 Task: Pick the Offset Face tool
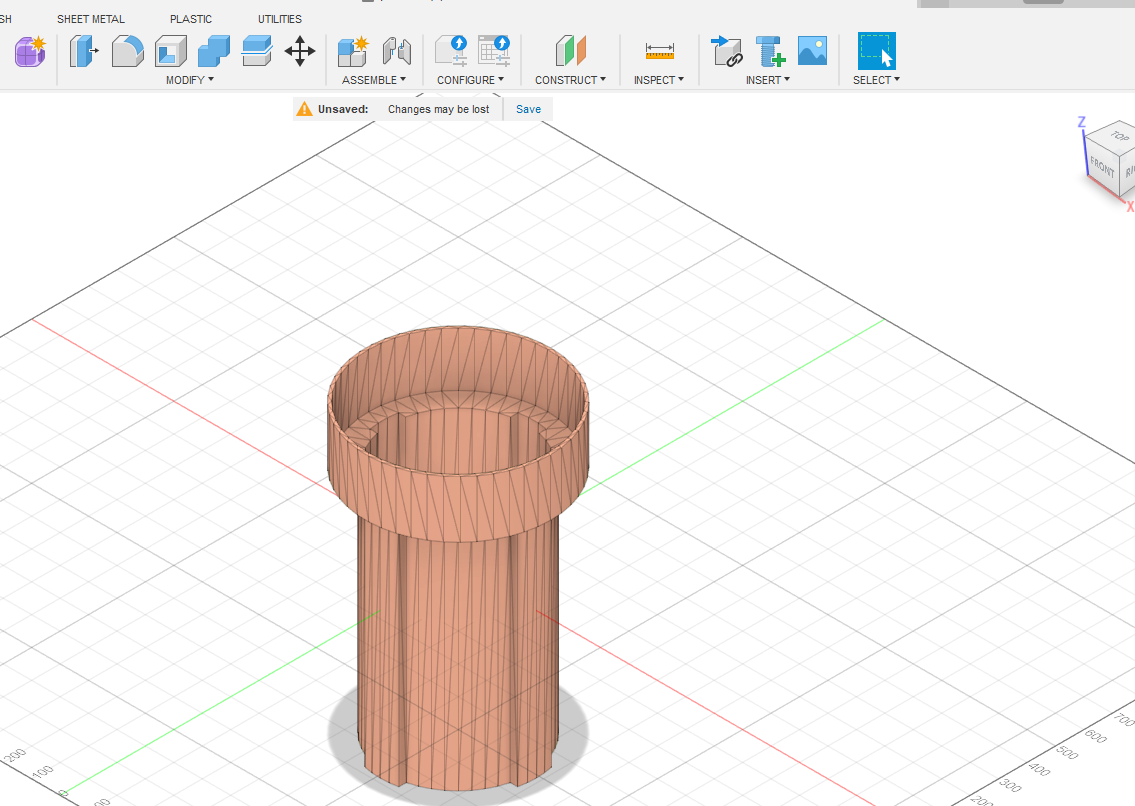point(257,51)
